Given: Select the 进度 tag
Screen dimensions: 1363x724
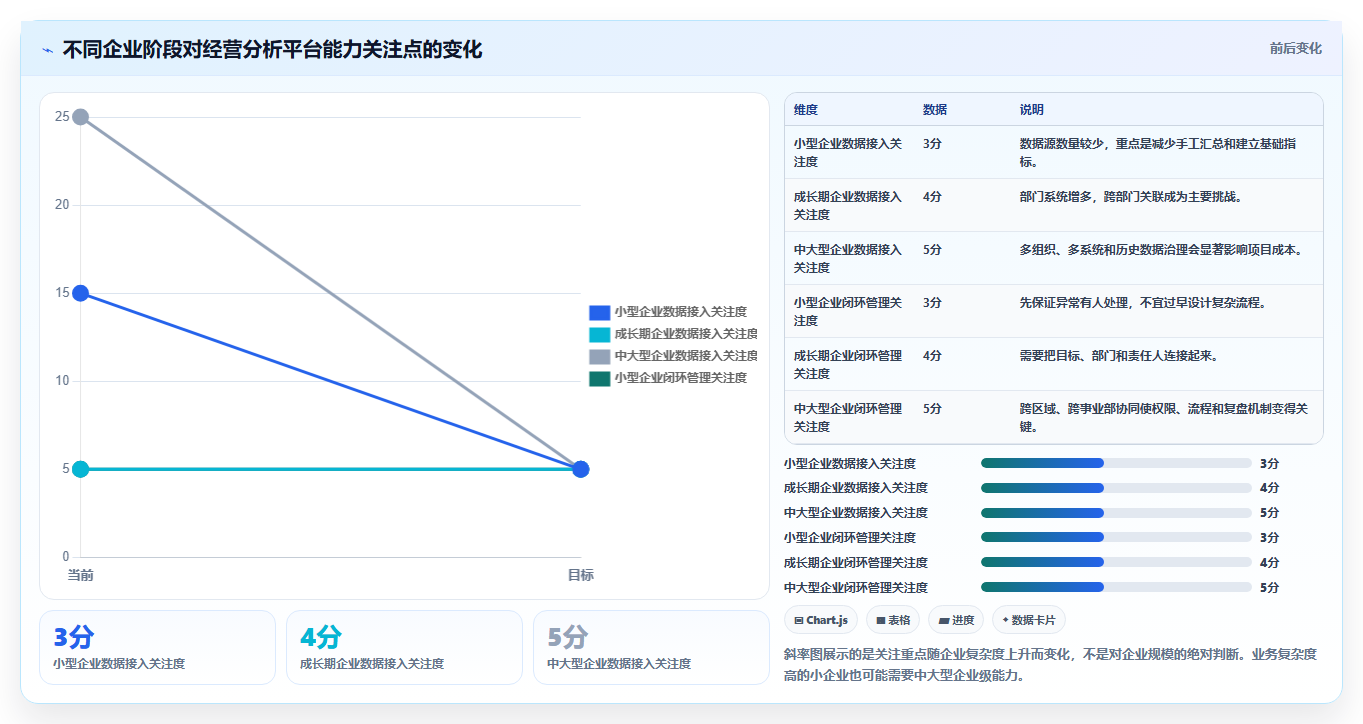Looking at the screenshot, I should coord(956,620).
